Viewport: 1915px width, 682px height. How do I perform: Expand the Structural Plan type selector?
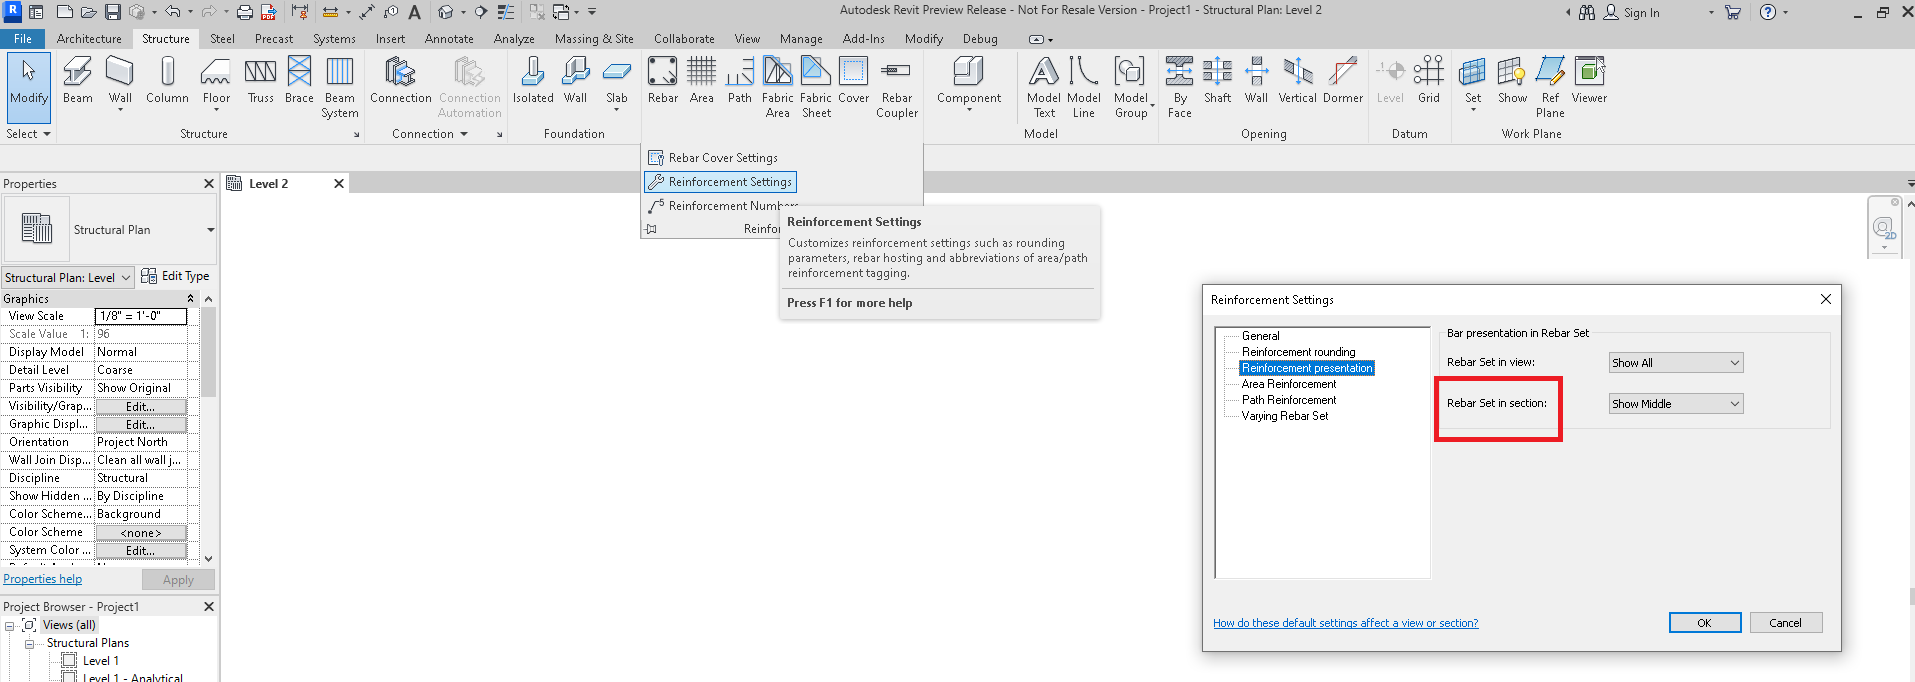(210, 230)
